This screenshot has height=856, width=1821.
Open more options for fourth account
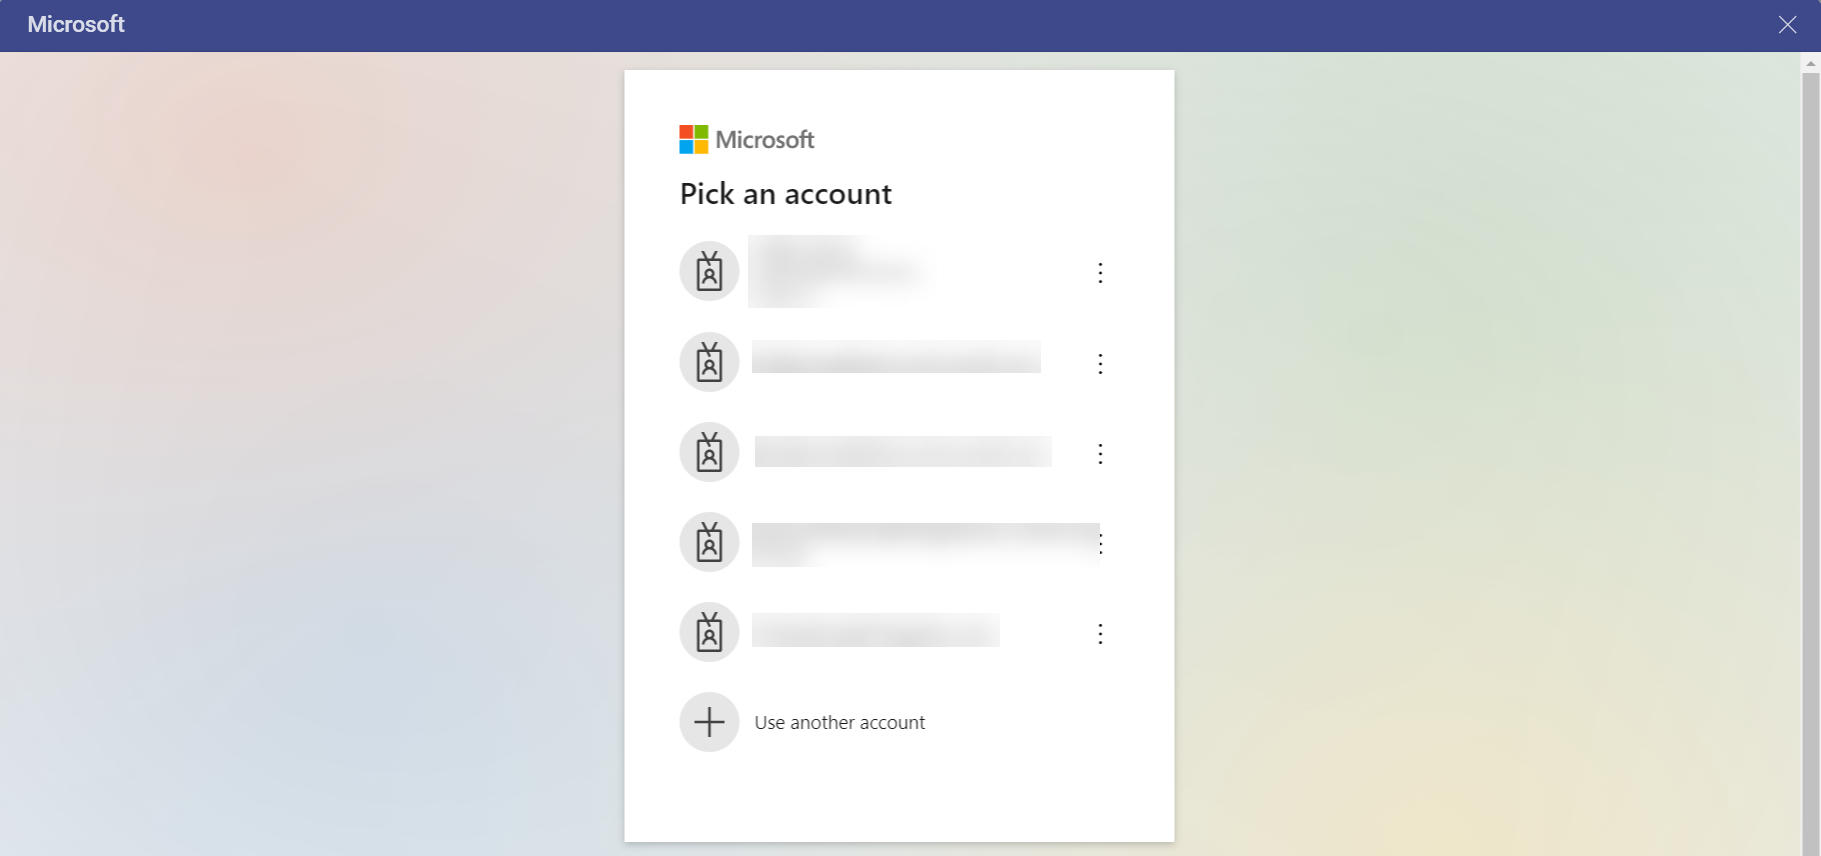tap(1101, 543)
